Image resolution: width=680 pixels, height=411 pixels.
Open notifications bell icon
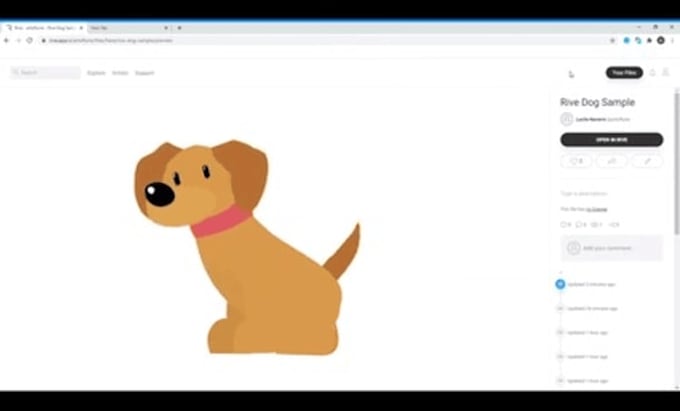[652, 73]
